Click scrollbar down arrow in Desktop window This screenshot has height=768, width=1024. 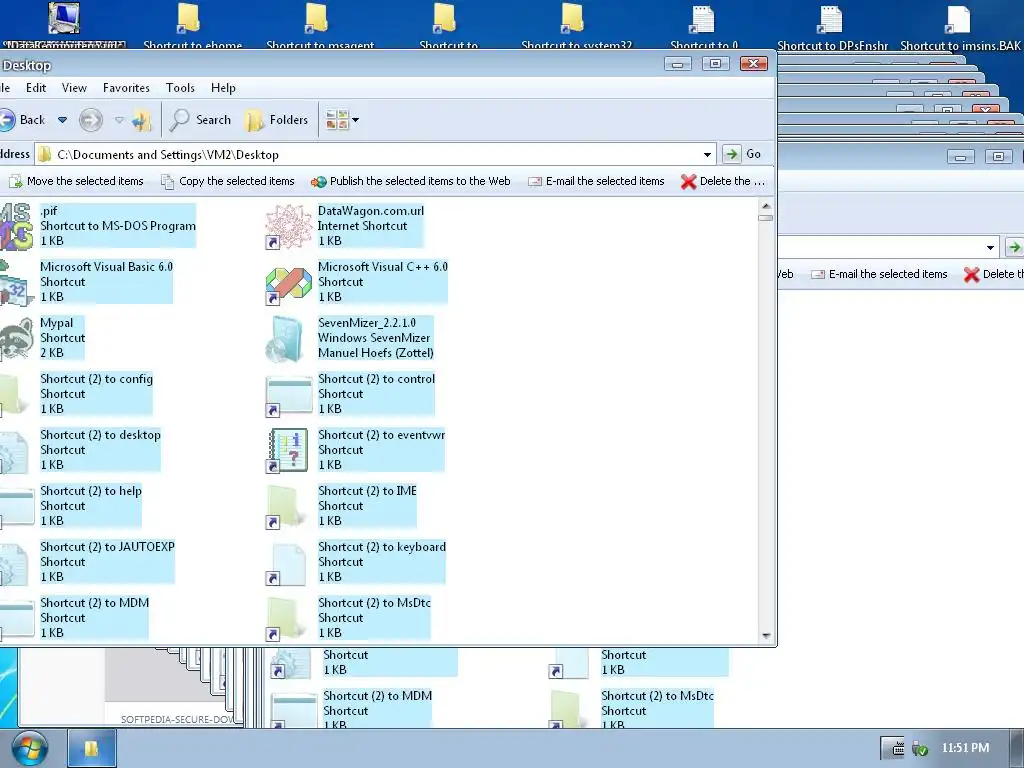click(766, 635)
